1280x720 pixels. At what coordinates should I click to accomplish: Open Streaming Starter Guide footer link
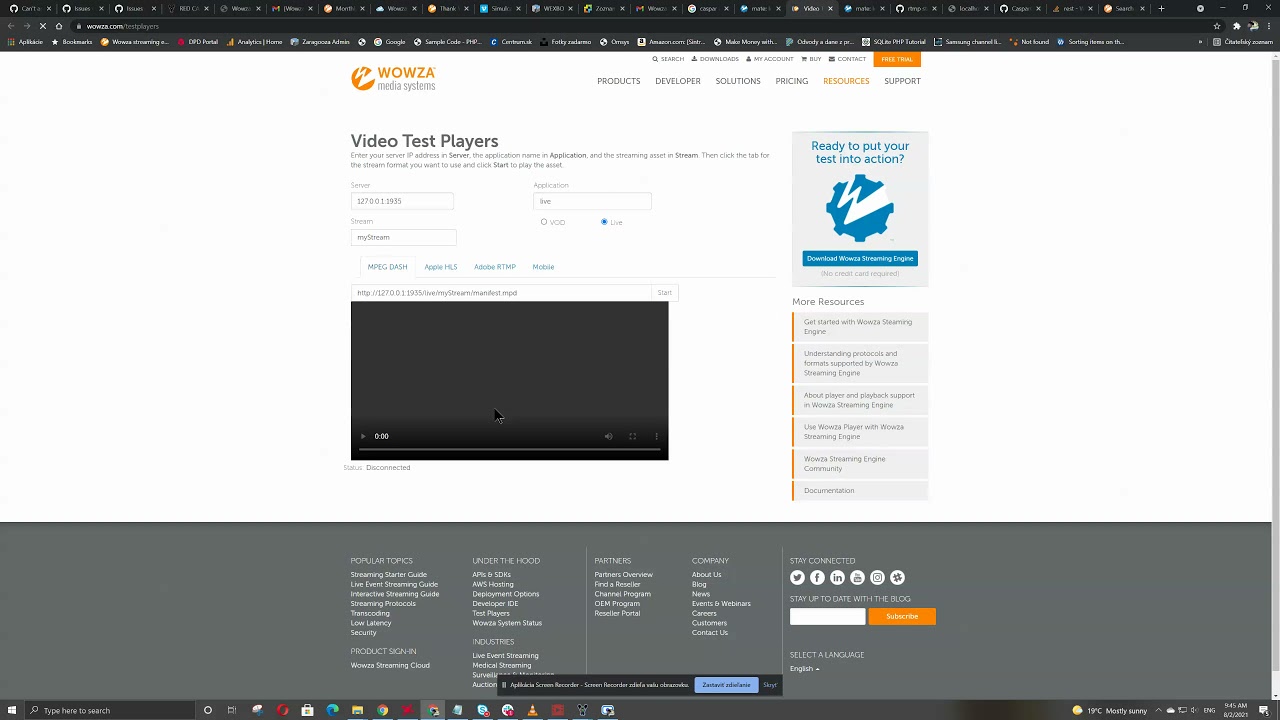(x=388, y=575)
